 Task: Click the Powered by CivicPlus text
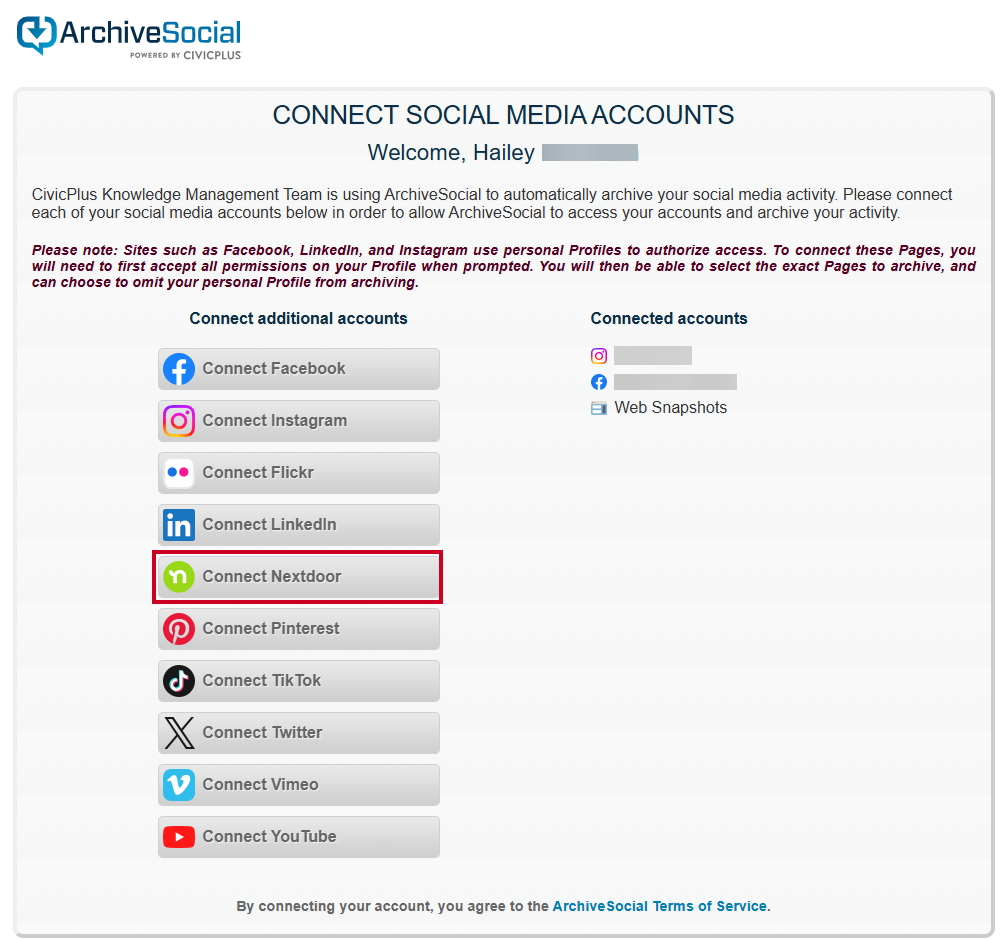186,55
